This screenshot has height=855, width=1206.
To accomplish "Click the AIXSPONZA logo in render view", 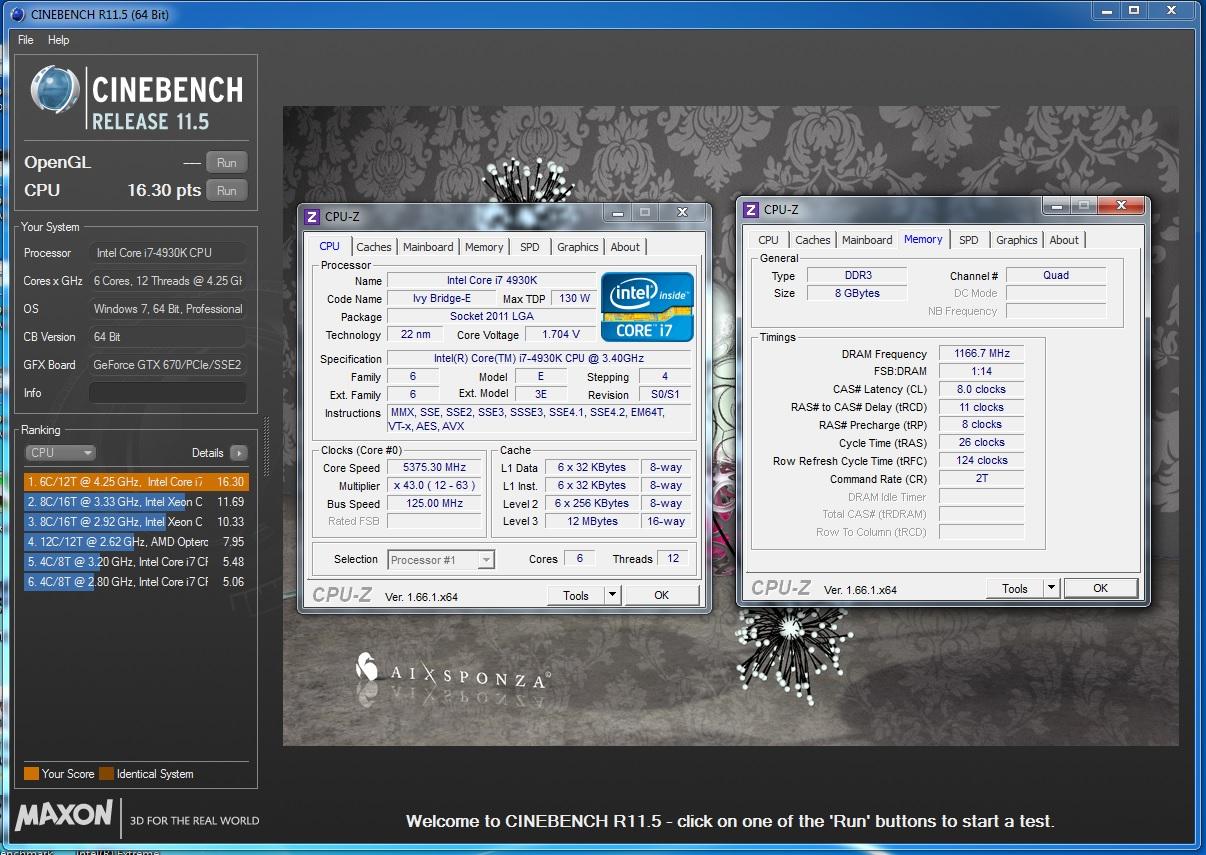I will tap(452, 671).
